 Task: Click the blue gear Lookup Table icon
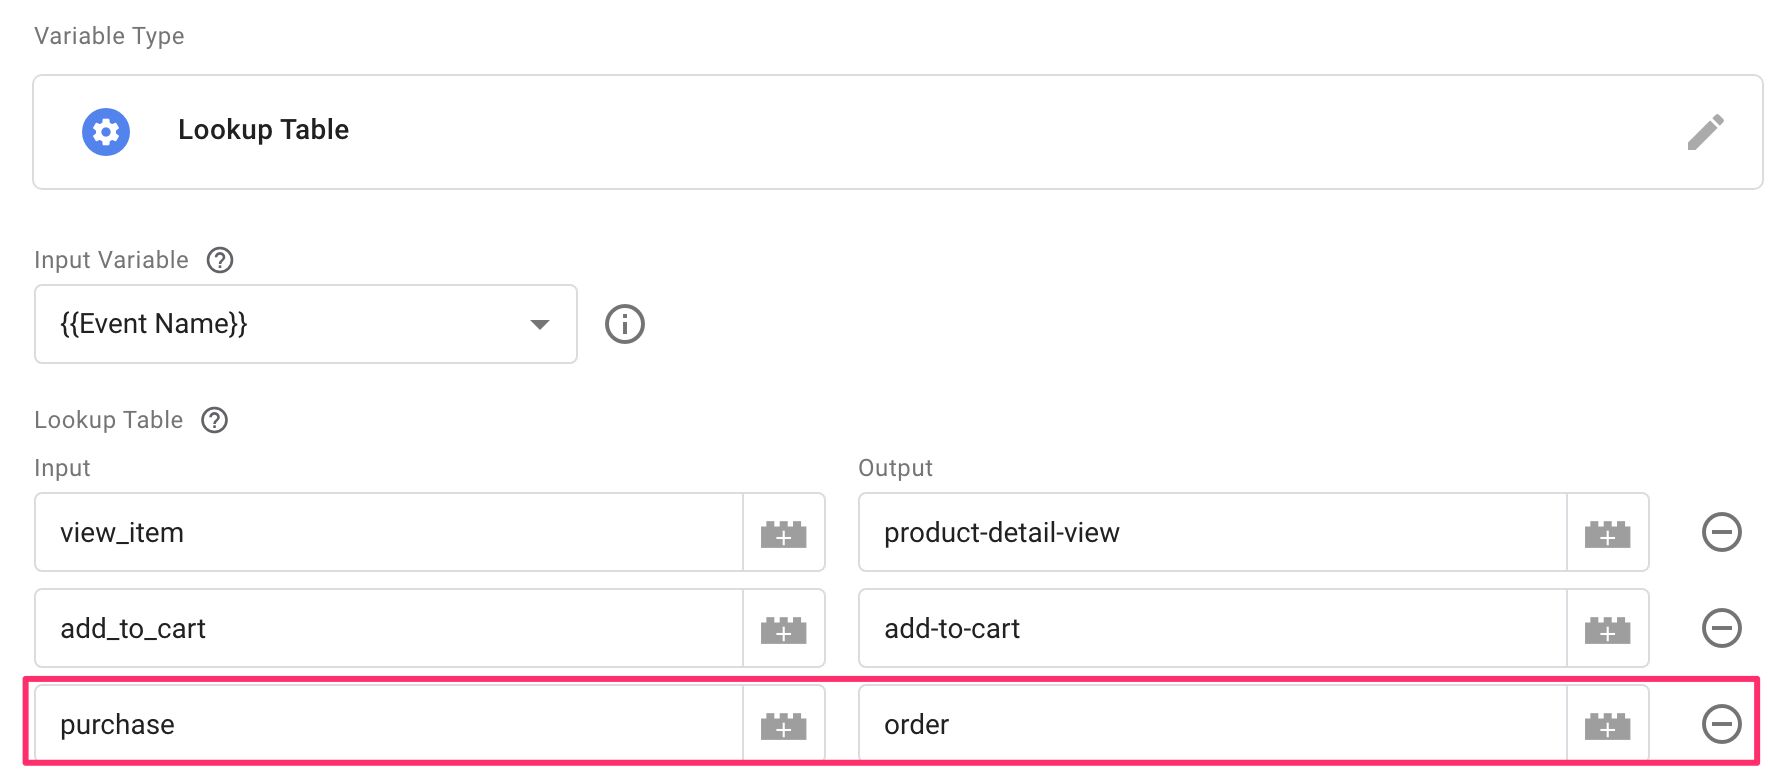click(106, 132)
